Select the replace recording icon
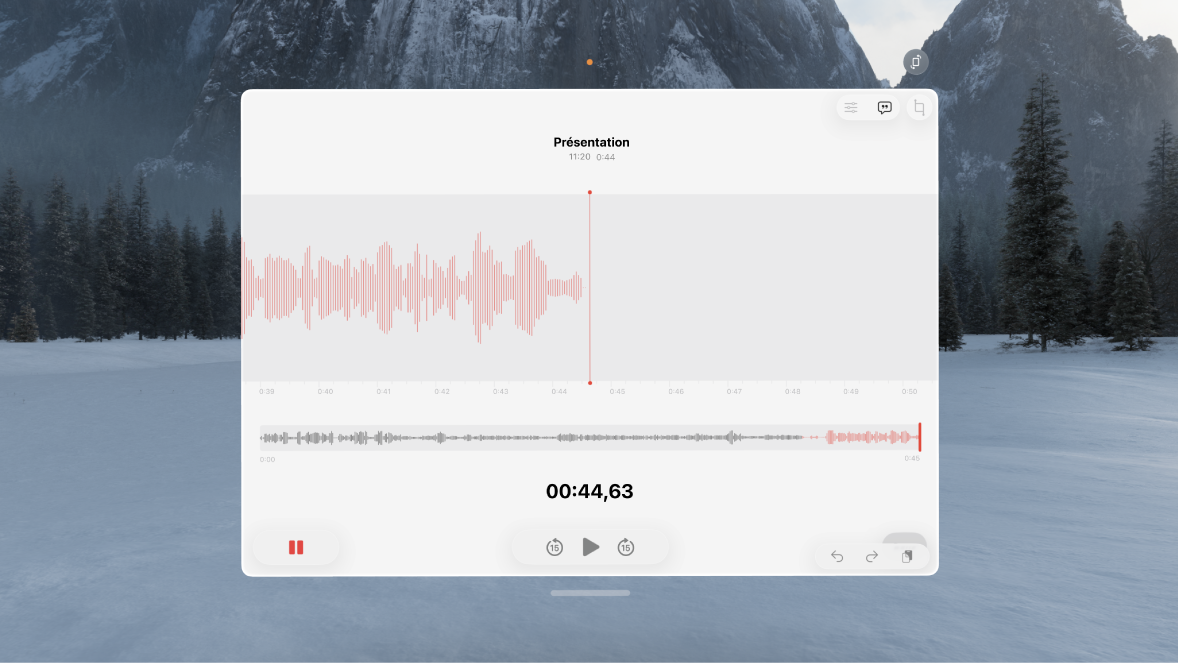 pyautogui.click(x=906, y=556)
